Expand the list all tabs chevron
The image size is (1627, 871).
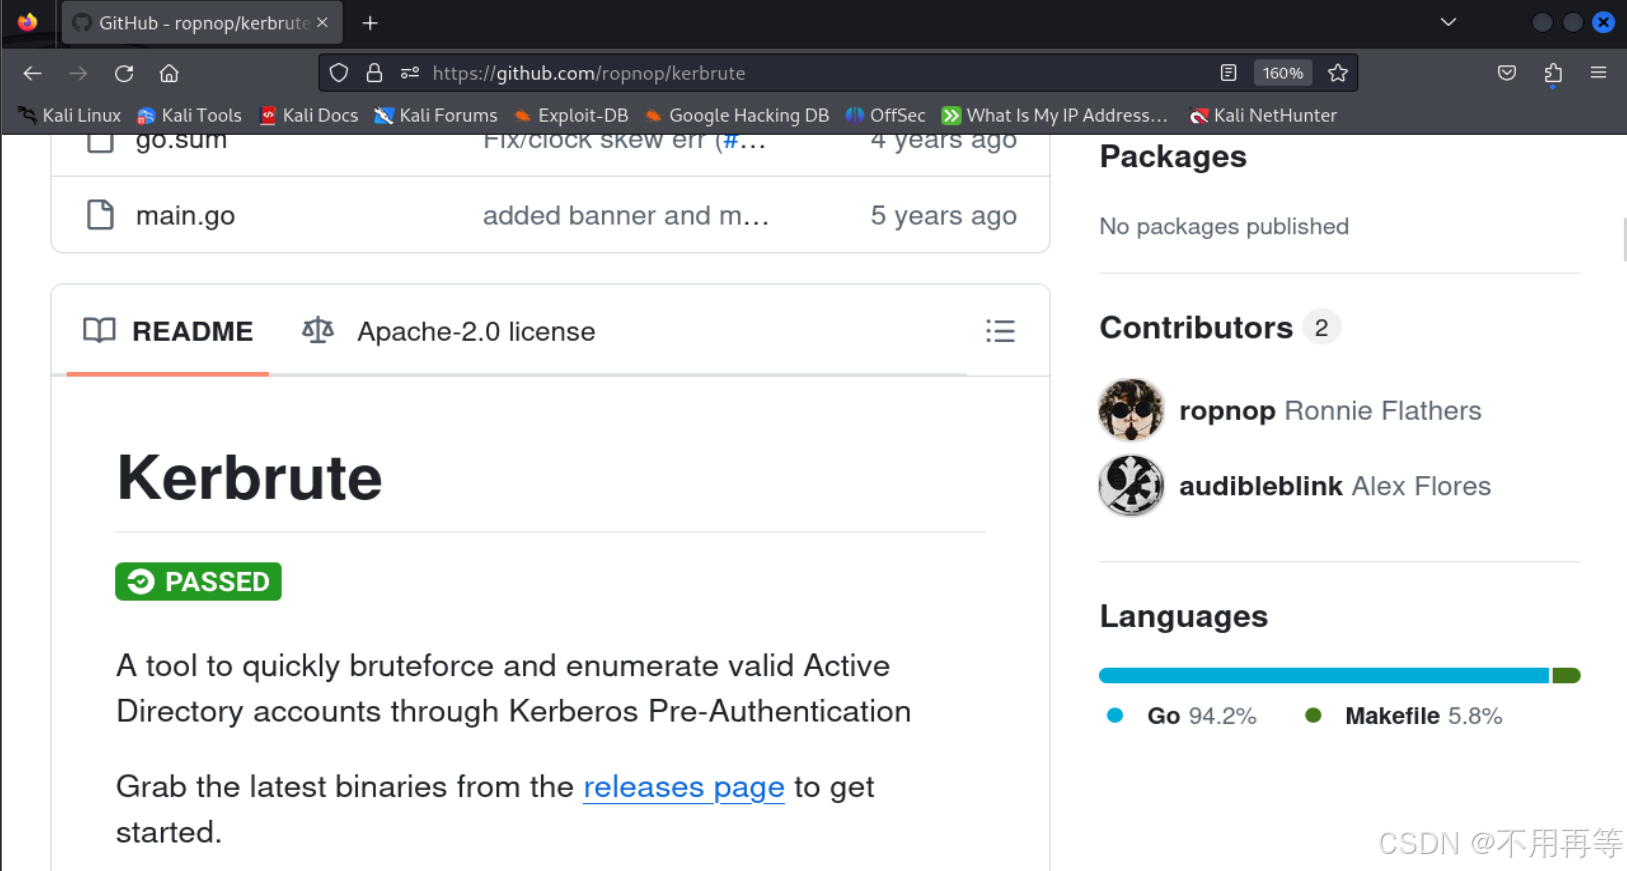[x=1448, y=22]
